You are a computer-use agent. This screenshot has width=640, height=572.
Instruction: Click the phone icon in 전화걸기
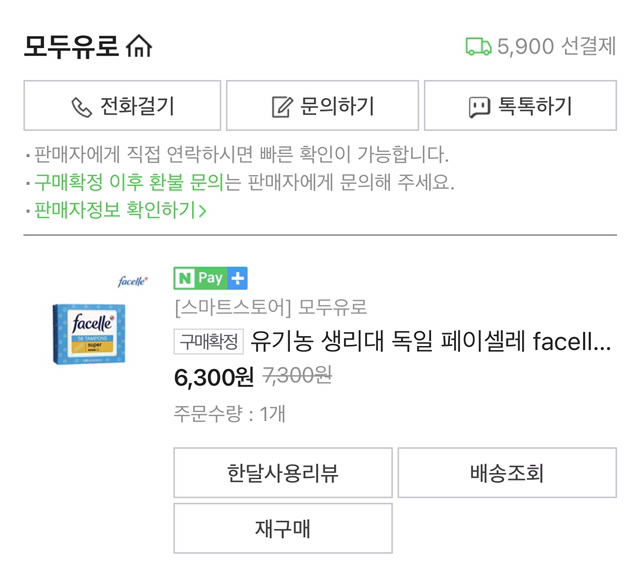coord(81,107)
